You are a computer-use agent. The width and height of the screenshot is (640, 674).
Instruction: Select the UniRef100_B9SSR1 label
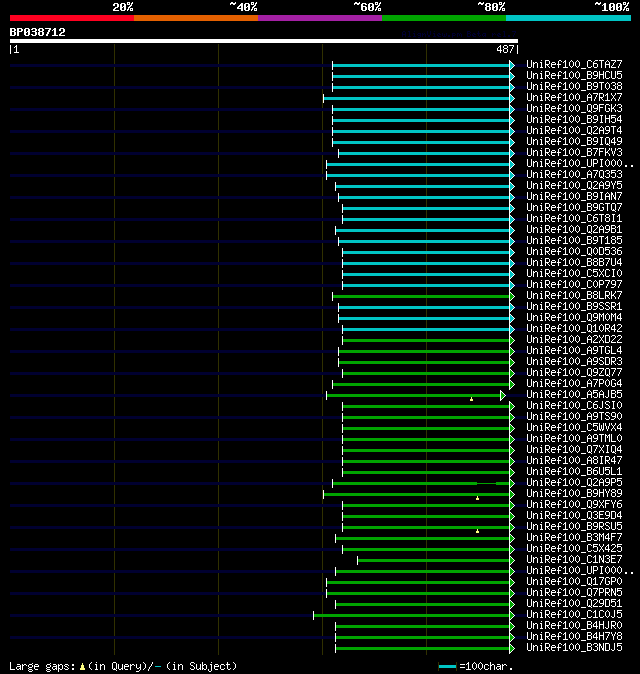tap(574, 306)
